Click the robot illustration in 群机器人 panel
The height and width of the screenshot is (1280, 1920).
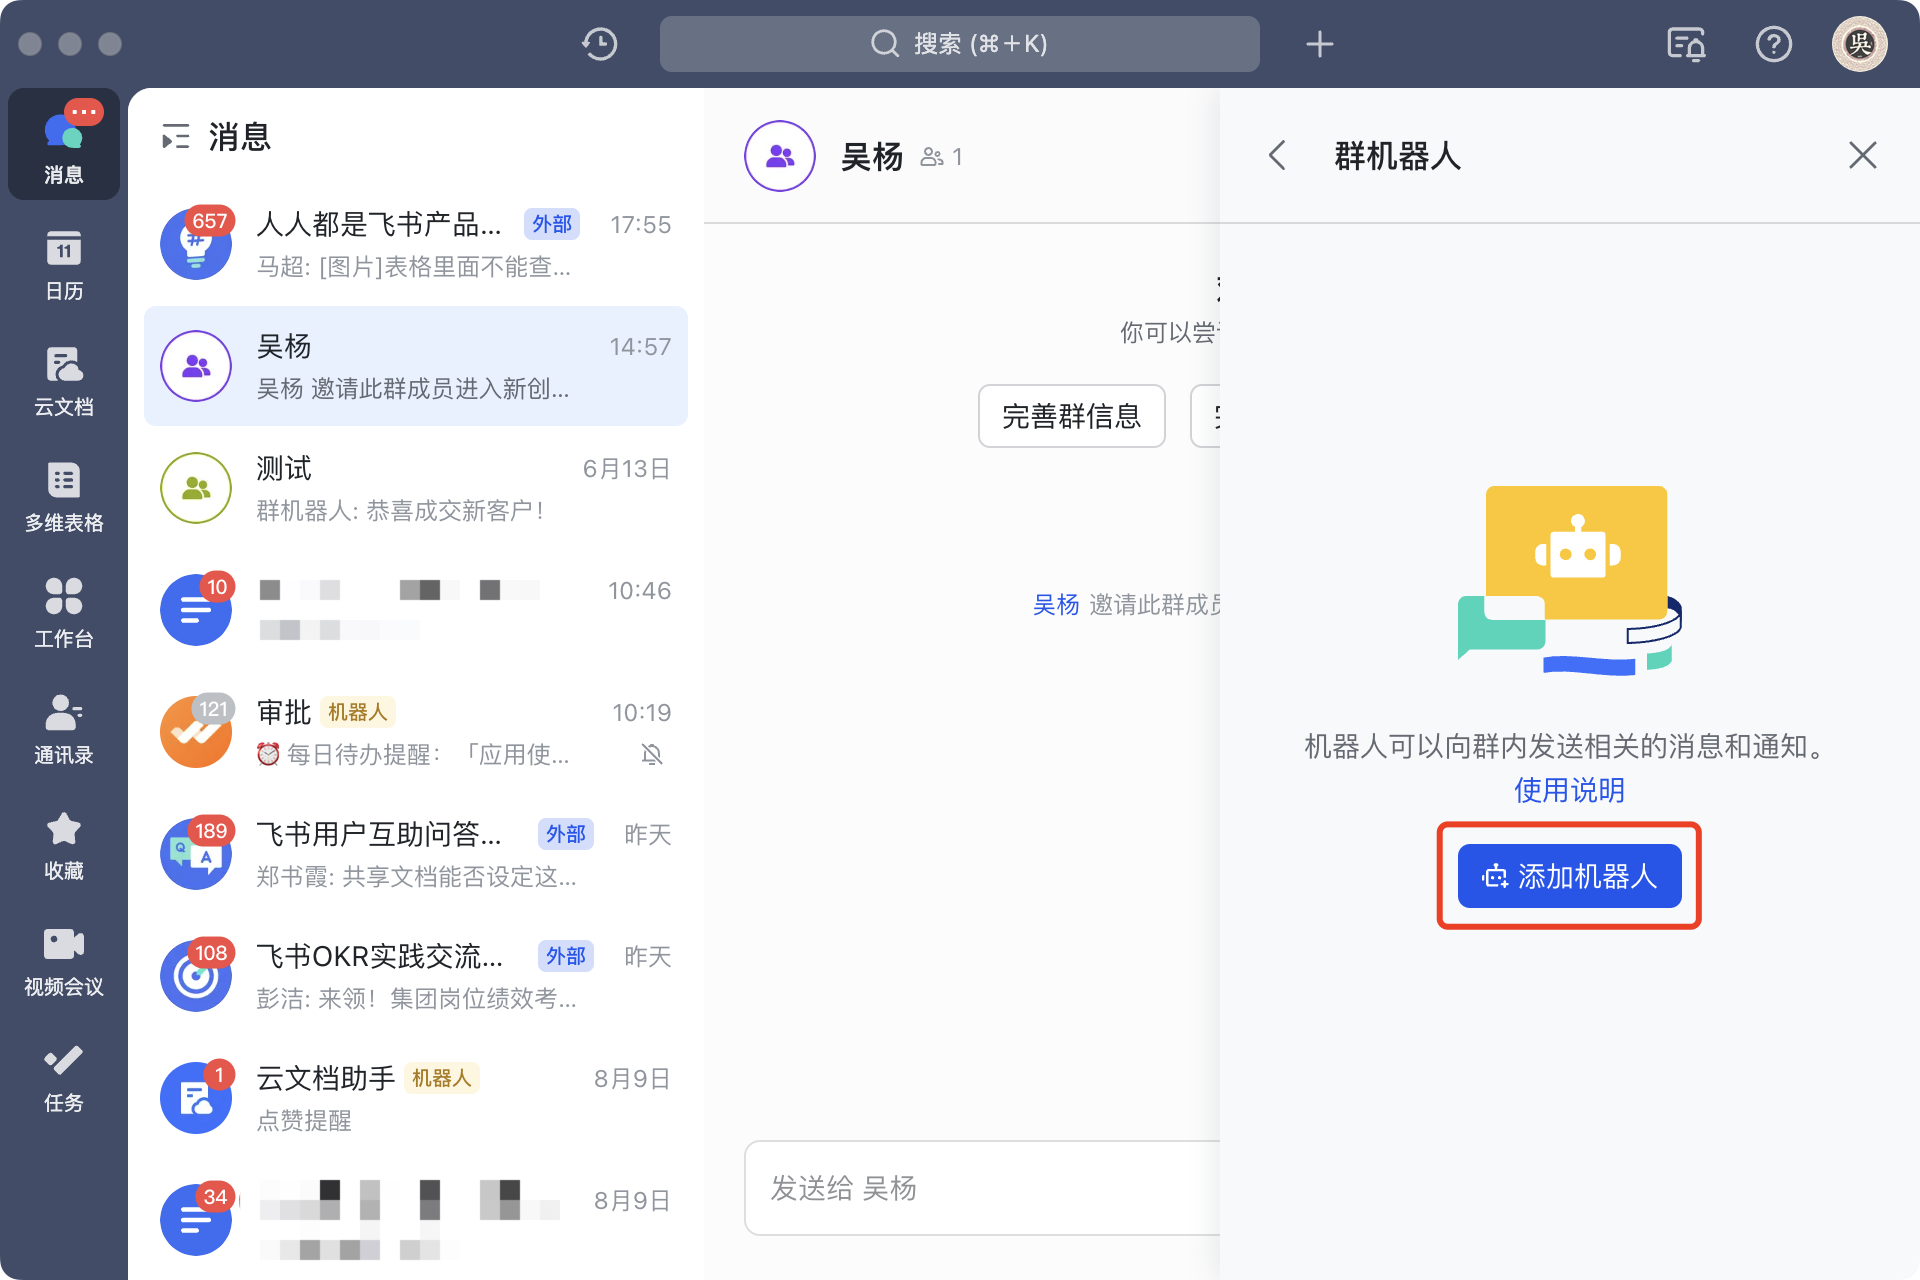pos(1569,580)
